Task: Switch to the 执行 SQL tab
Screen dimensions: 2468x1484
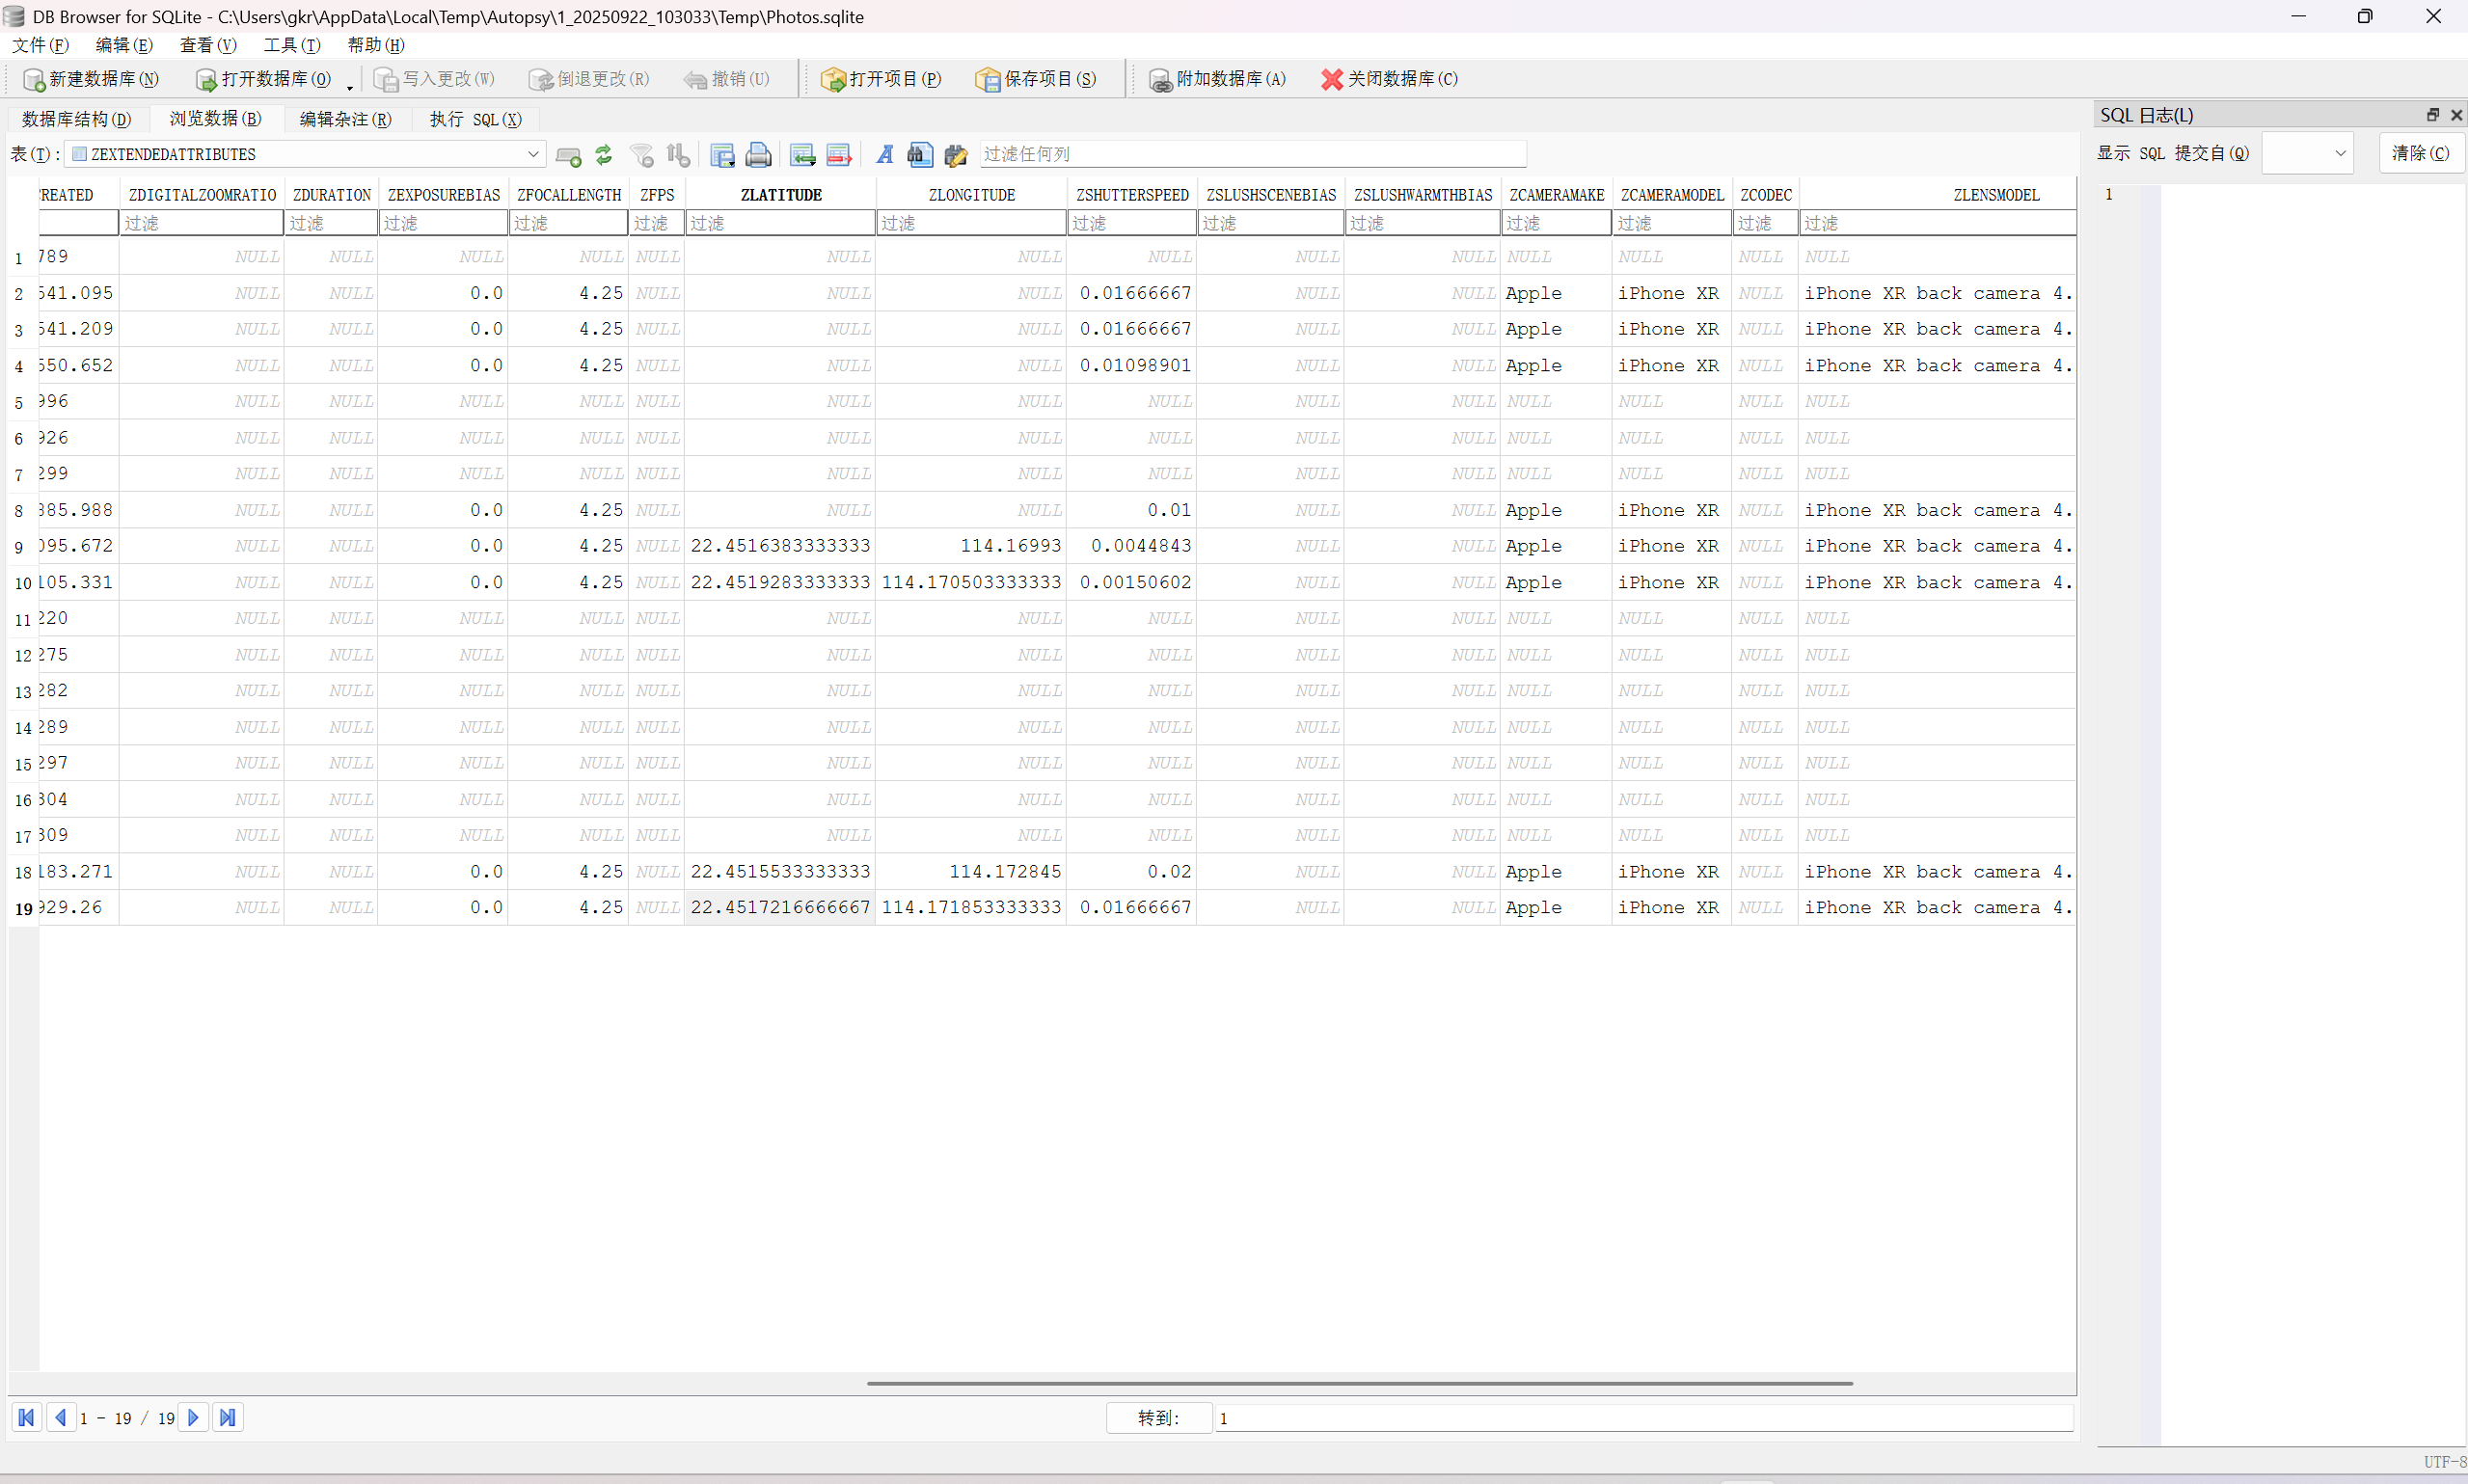Action: pyautogui.click(x=475, y=119)
